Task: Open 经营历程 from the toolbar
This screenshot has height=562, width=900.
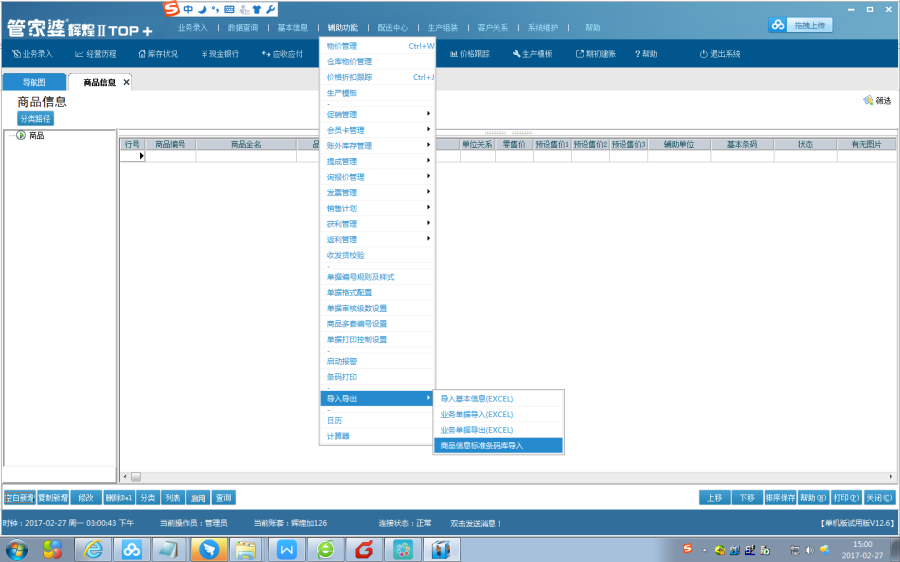Action: coord(96,53)
